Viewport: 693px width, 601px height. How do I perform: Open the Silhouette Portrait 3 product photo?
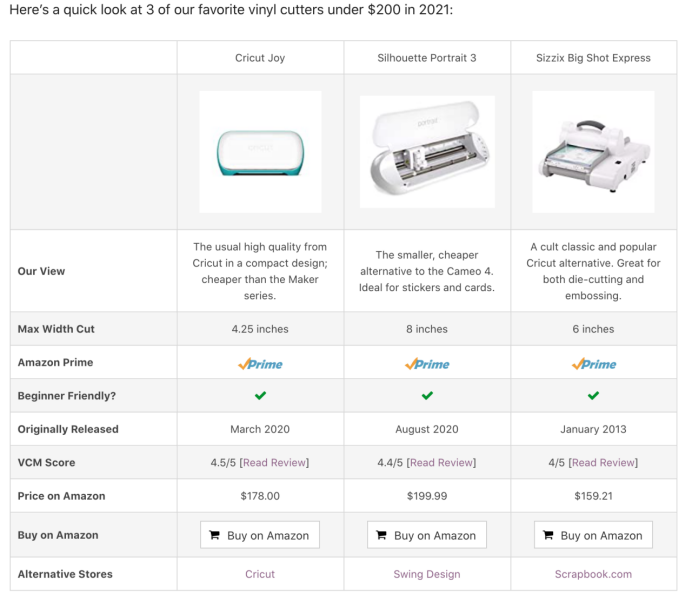427,152
